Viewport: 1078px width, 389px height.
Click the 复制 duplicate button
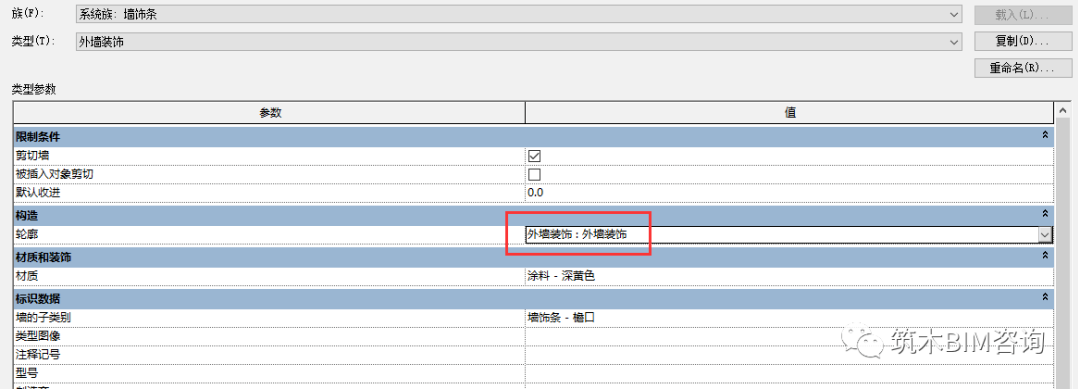[1022, 41]
